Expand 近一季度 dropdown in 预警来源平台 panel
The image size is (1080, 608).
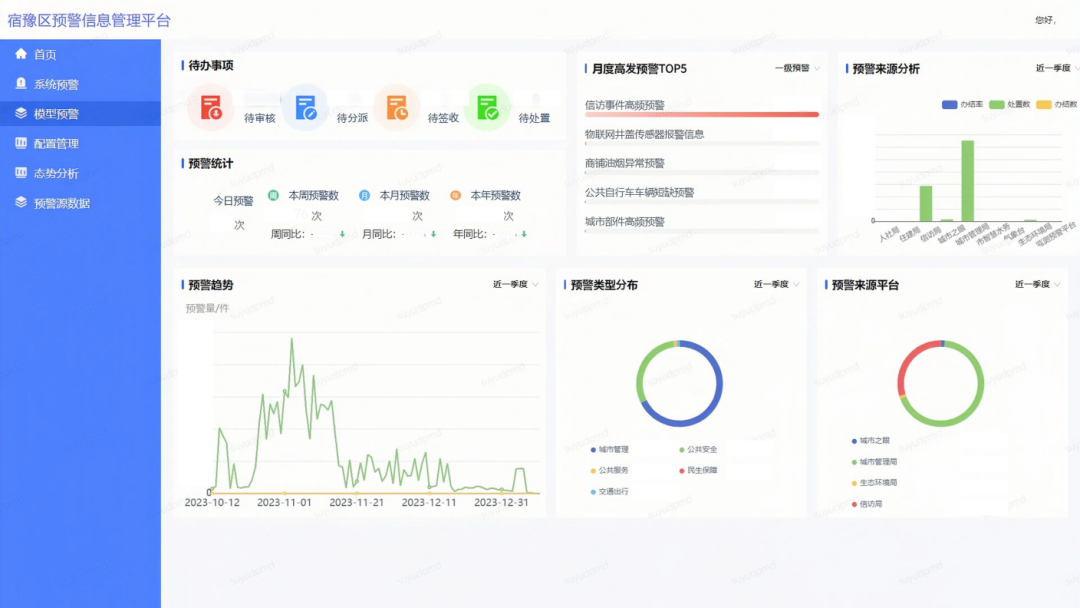[1037, 284]
